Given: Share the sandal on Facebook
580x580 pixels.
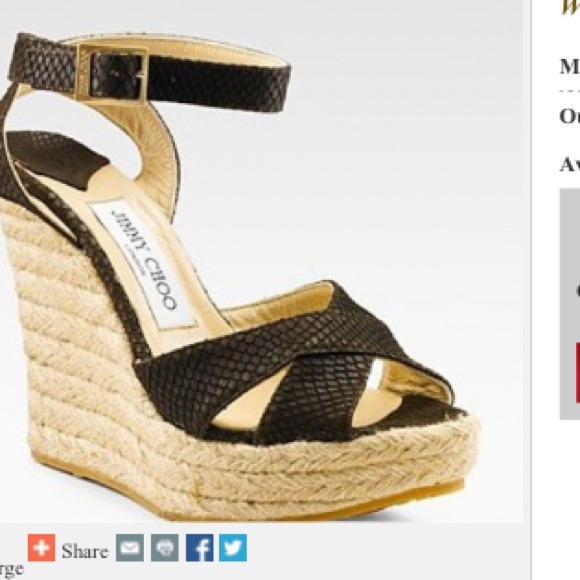Looking at the screenshot, I should 199,547.
